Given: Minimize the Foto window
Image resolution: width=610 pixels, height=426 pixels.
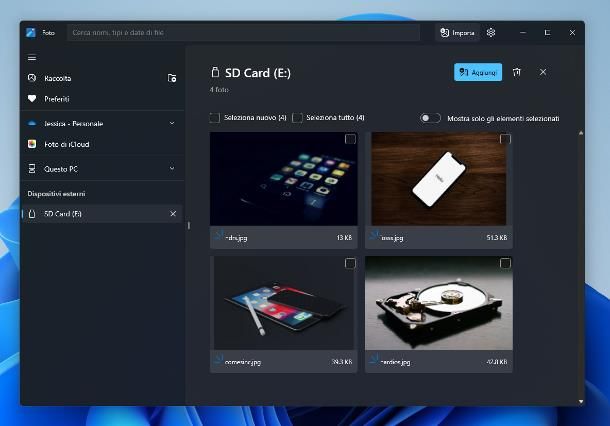Looking at the screenshot, I should 523,32.
